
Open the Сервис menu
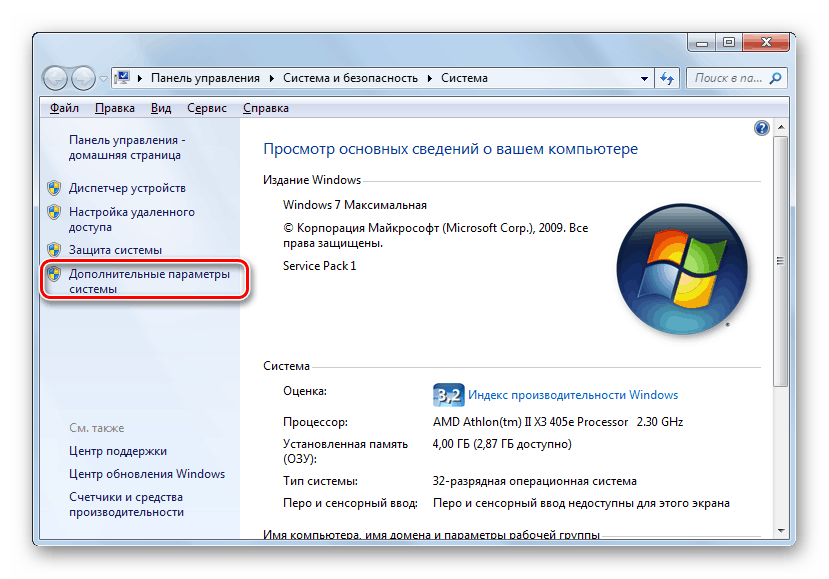(x=207, y=108)
